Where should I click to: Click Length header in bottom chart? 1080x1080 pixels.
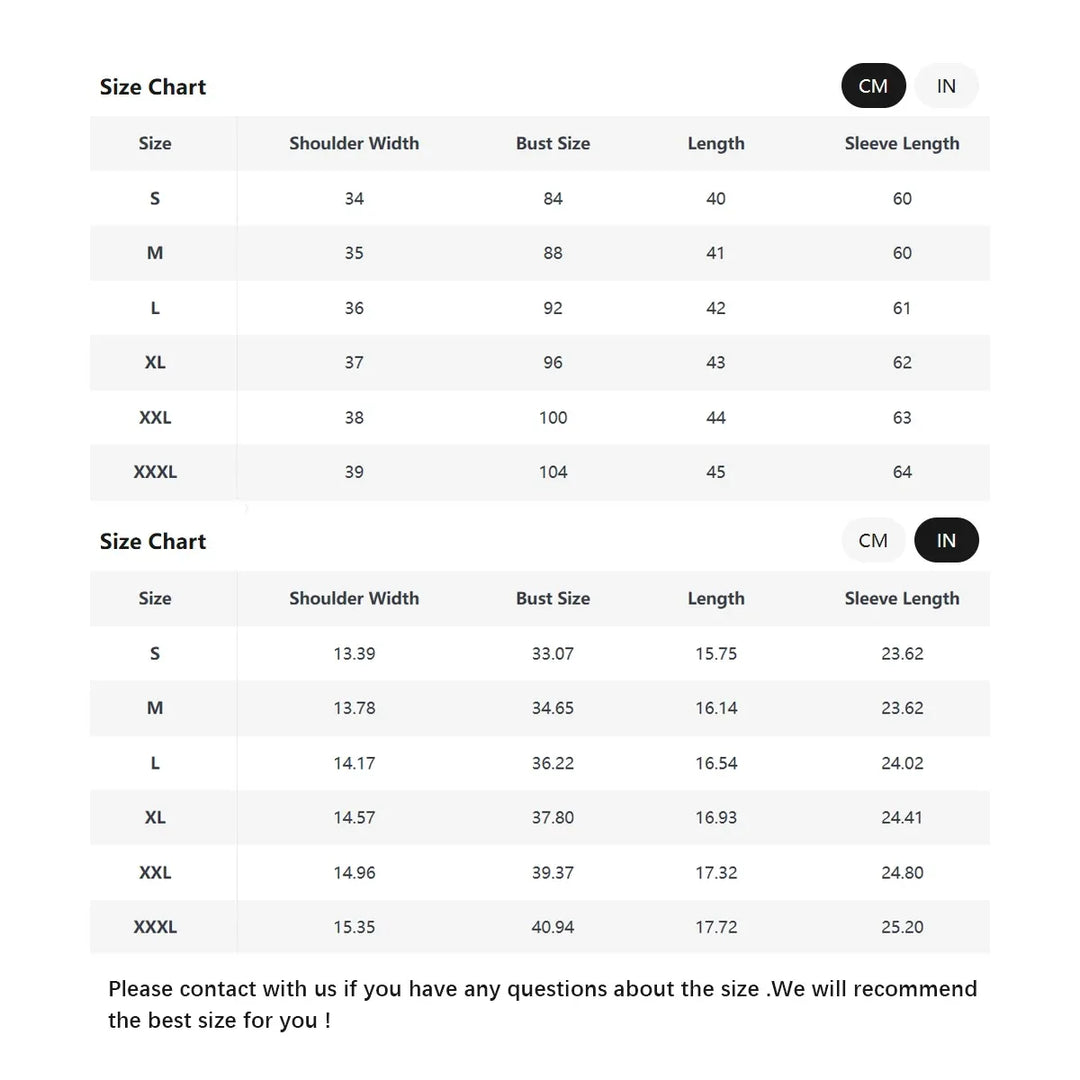716,598
